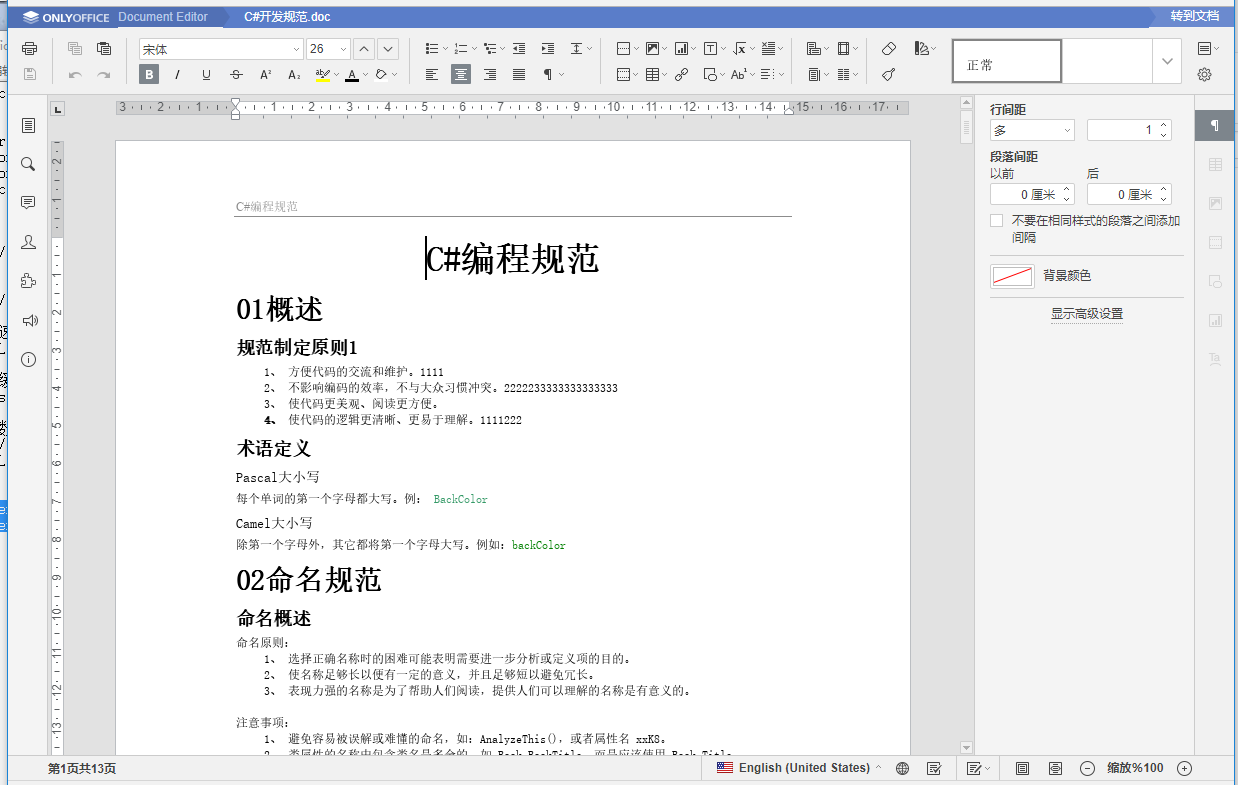Viewport: 1238px width, 785px height.
Task: Toggle paragraph settings tab in right sidebar
Action: tap(1215, 125)
